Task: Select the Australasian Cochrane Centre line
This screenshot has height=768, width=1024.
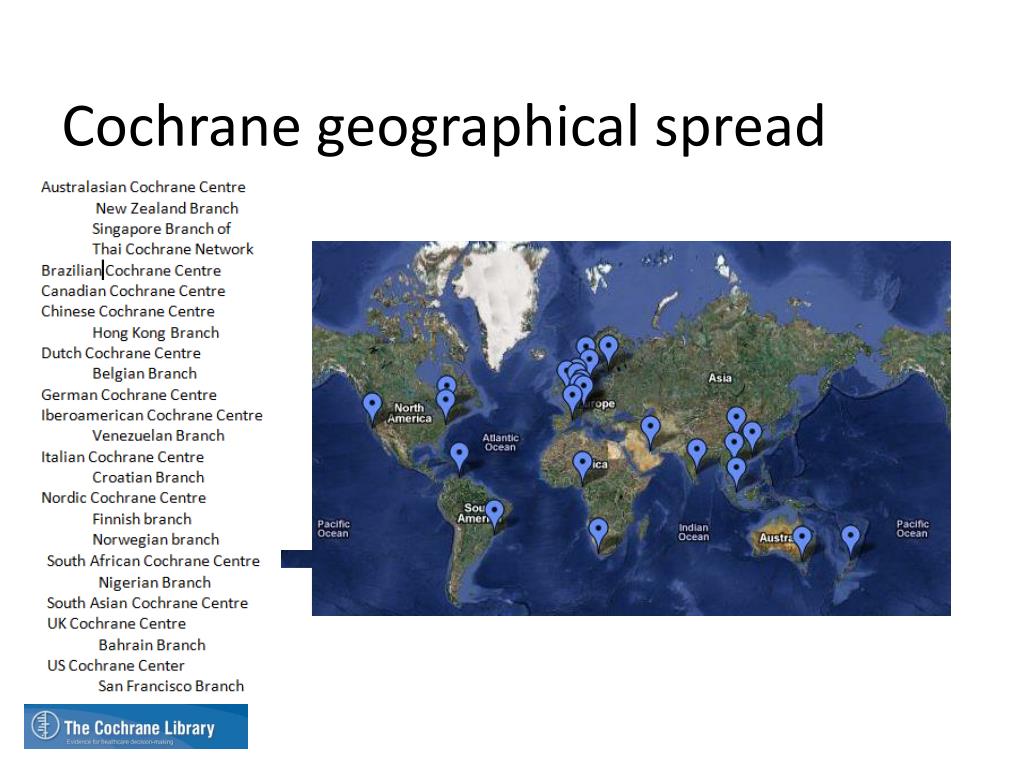Action: 143,187
